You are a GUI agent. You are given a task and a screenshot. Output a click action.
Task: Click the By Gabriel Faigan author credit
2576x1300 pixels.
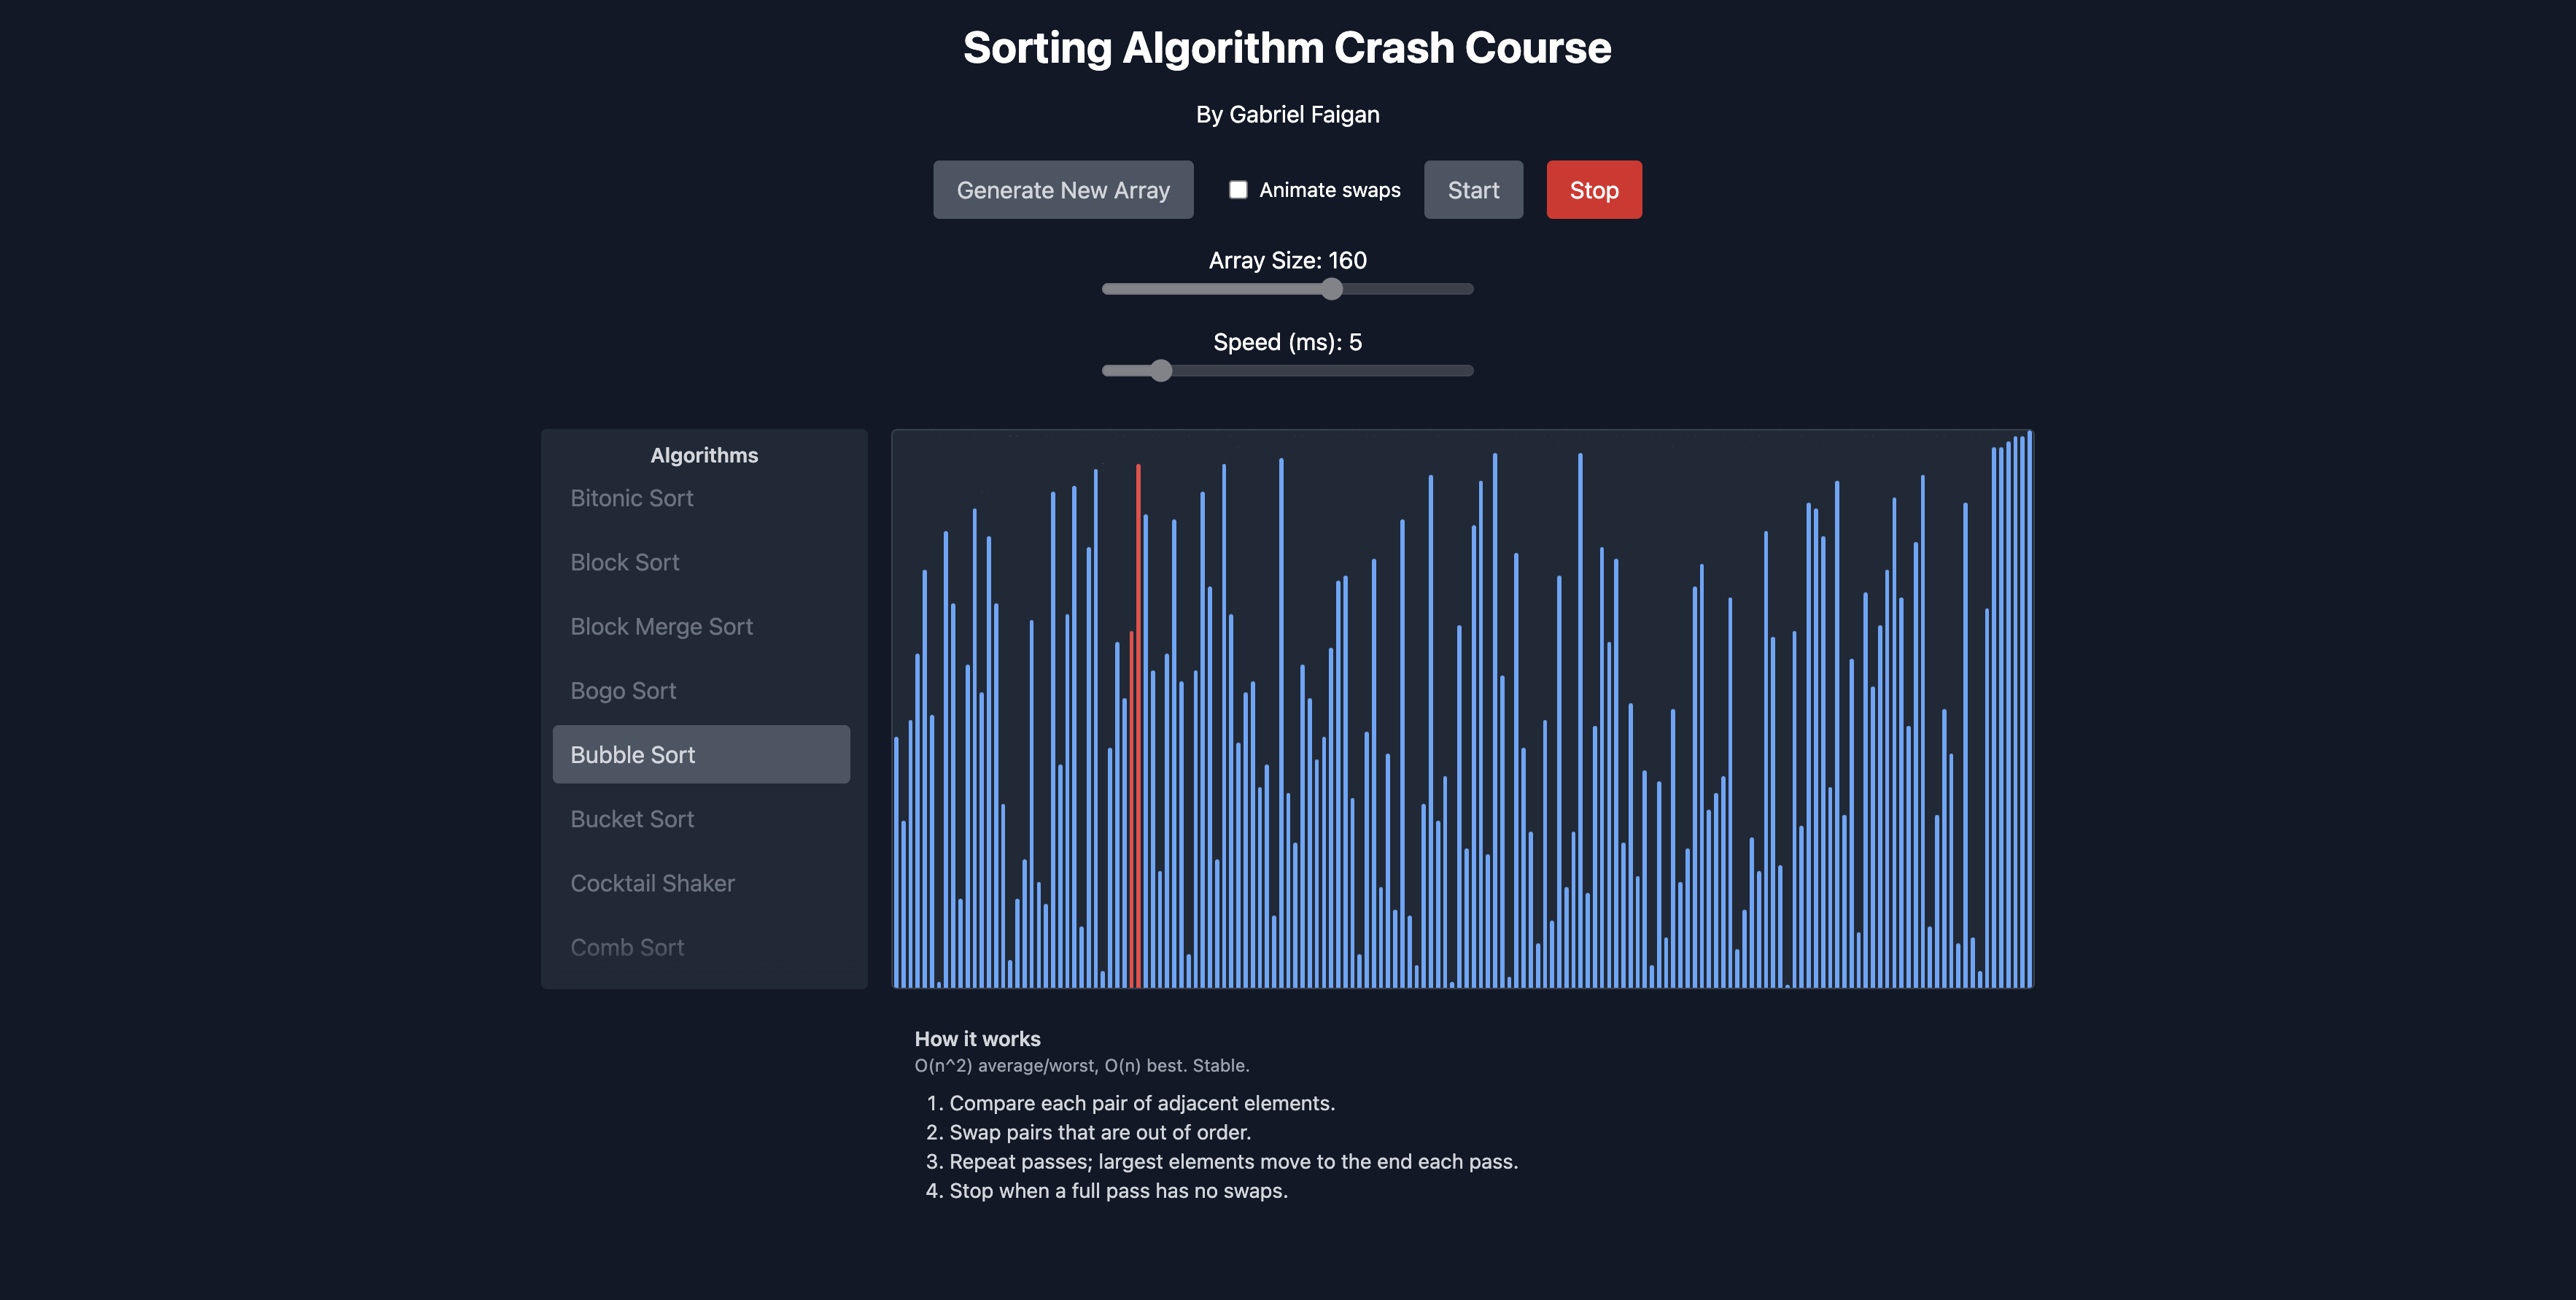(1288, 114)
